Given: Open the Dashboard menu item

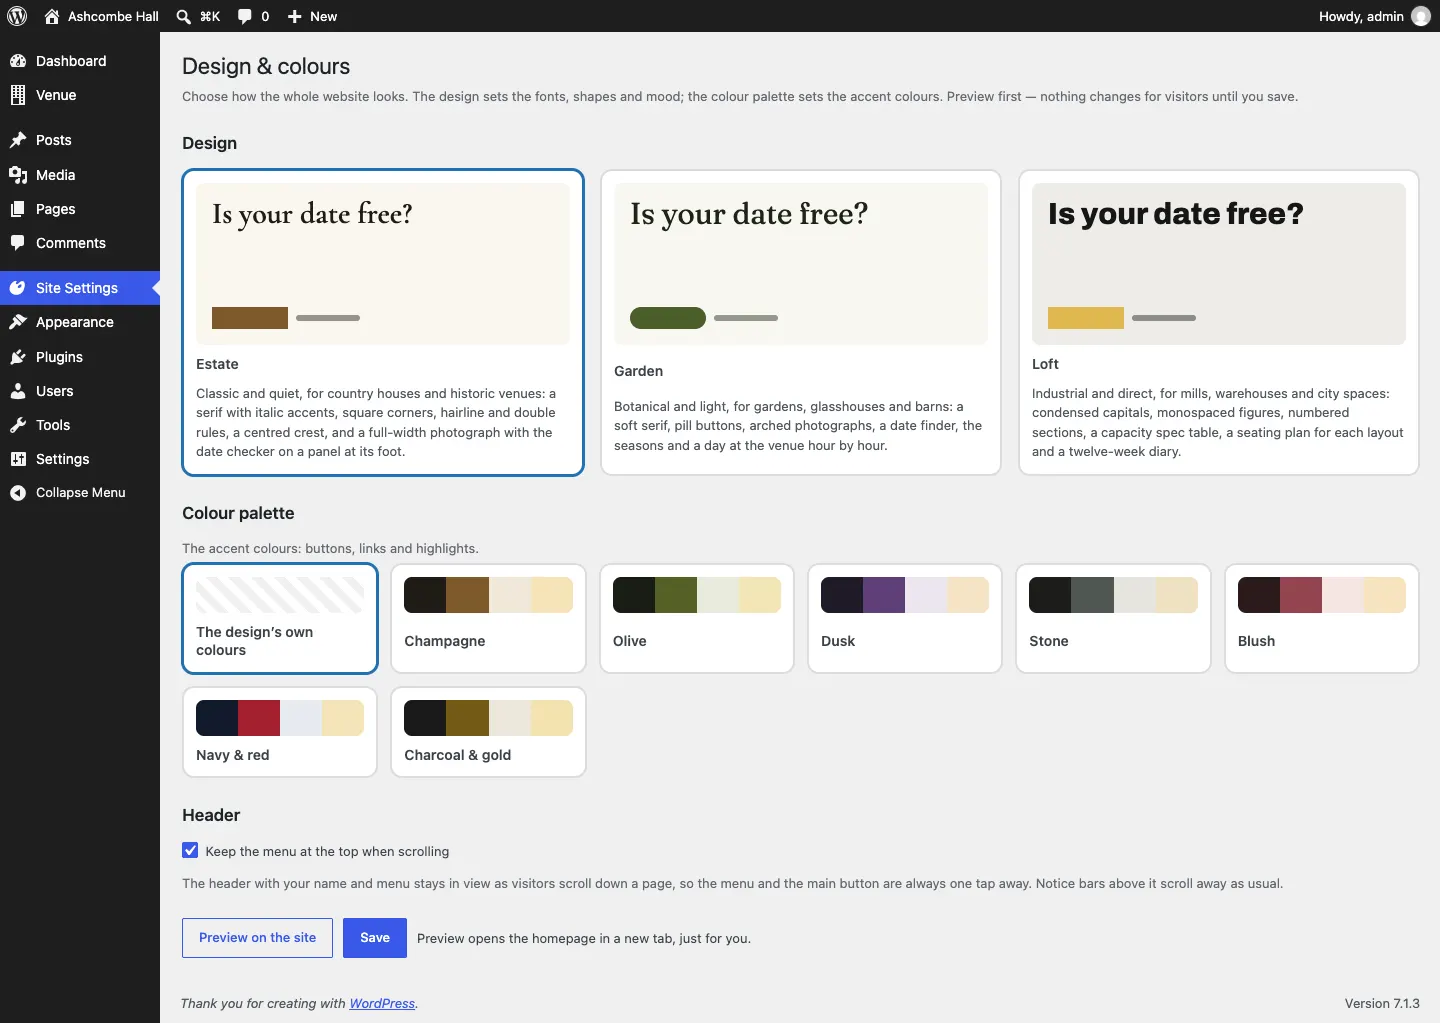Looking at the screenshot, I should [x=80, y=61].
